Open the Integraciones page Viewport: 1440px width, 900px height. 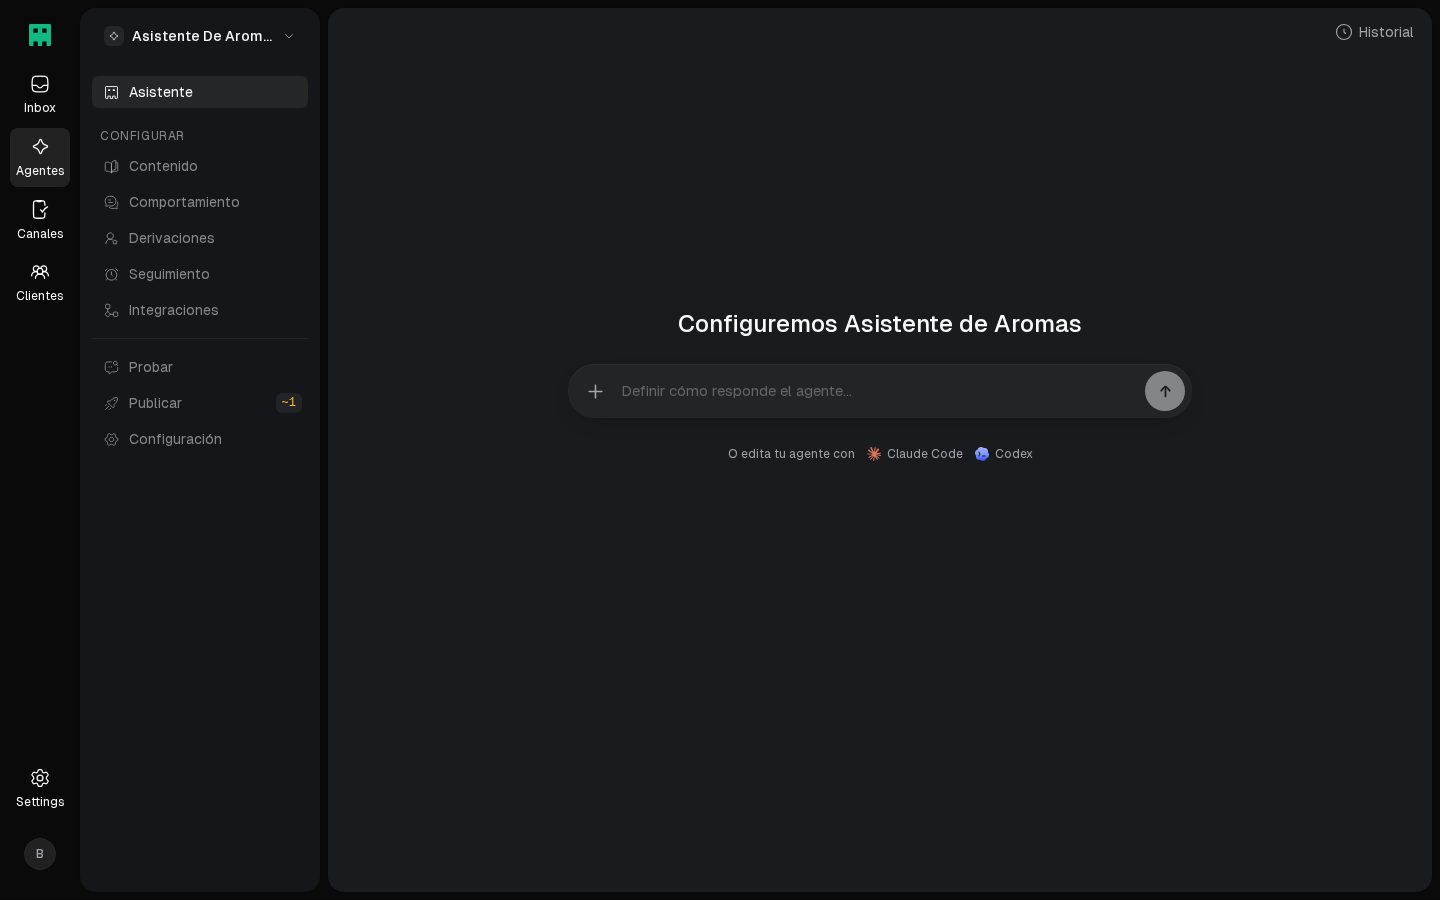coord(200,310)
